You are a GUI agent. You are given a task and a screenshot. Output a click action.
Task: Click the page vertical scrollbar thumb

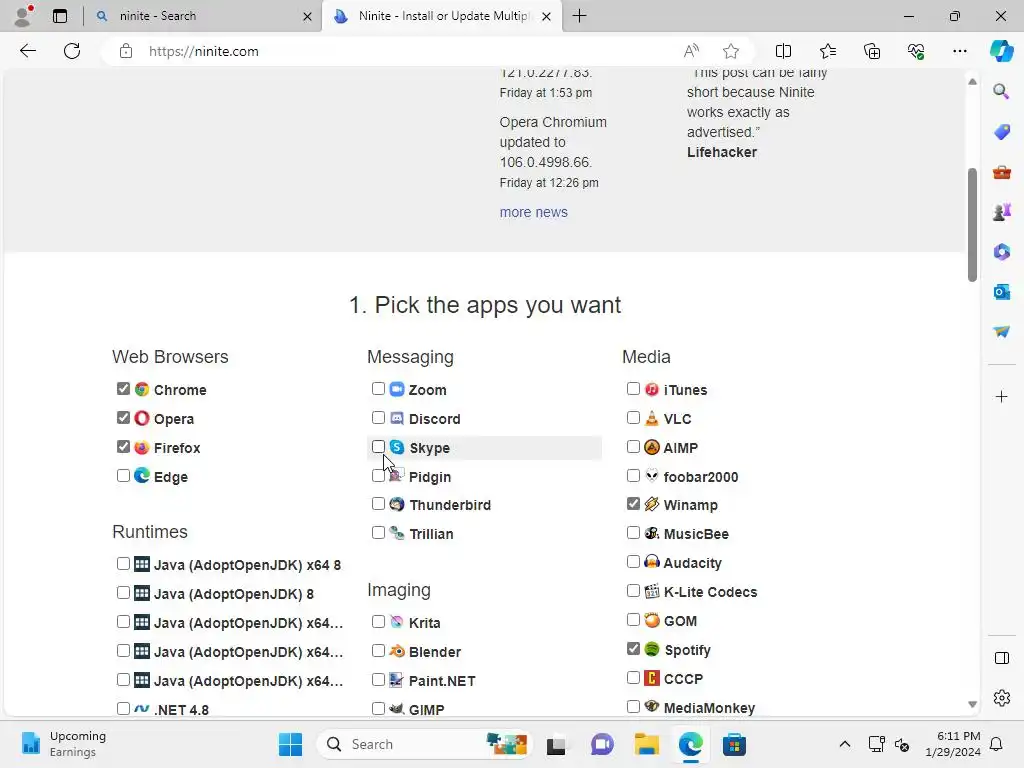pyautogui.click(x=972, y=225)
